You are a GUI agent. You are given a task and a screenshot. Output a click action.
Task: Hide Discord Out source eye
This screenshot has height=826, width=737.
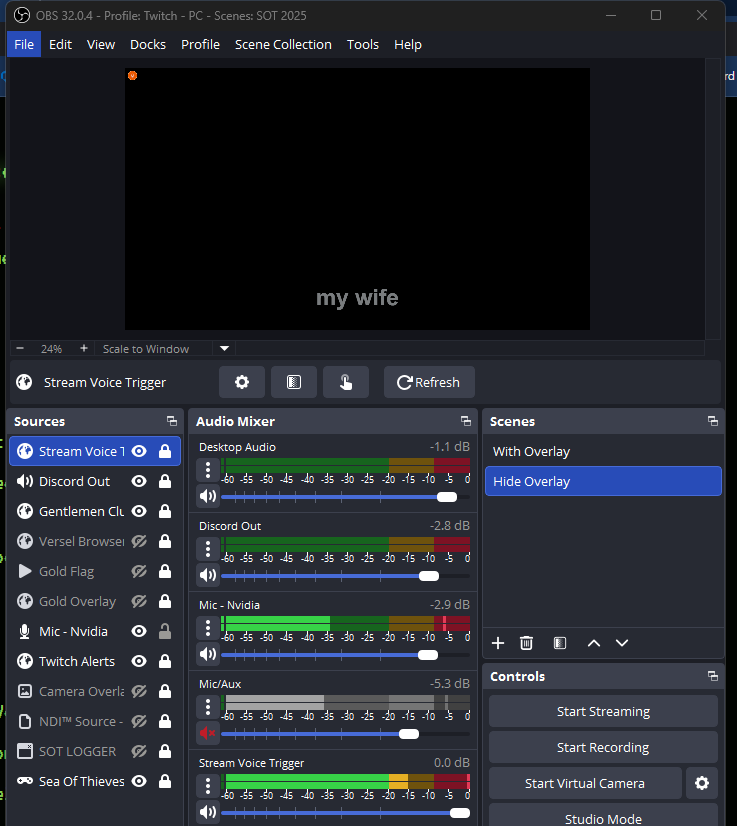[x=139, y=481]
